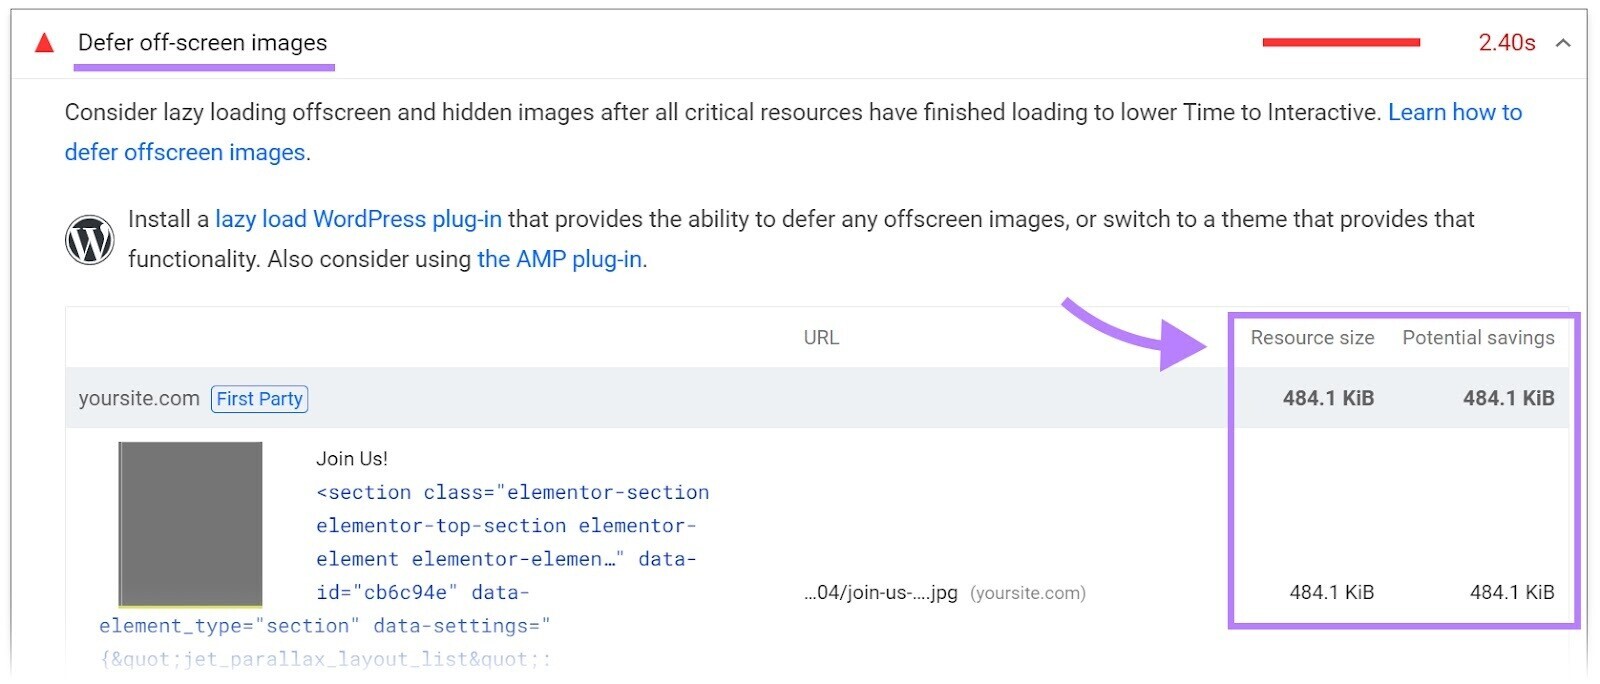
Task: Collapse the Defer off-screen images section
Action: 1562,44
